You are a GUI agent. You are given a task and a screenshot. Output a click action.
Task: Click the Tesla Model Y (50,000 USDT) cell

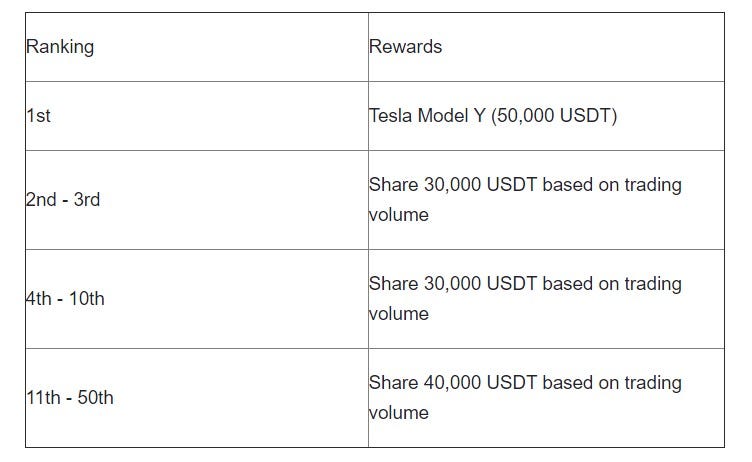click(x=546, y=116)
